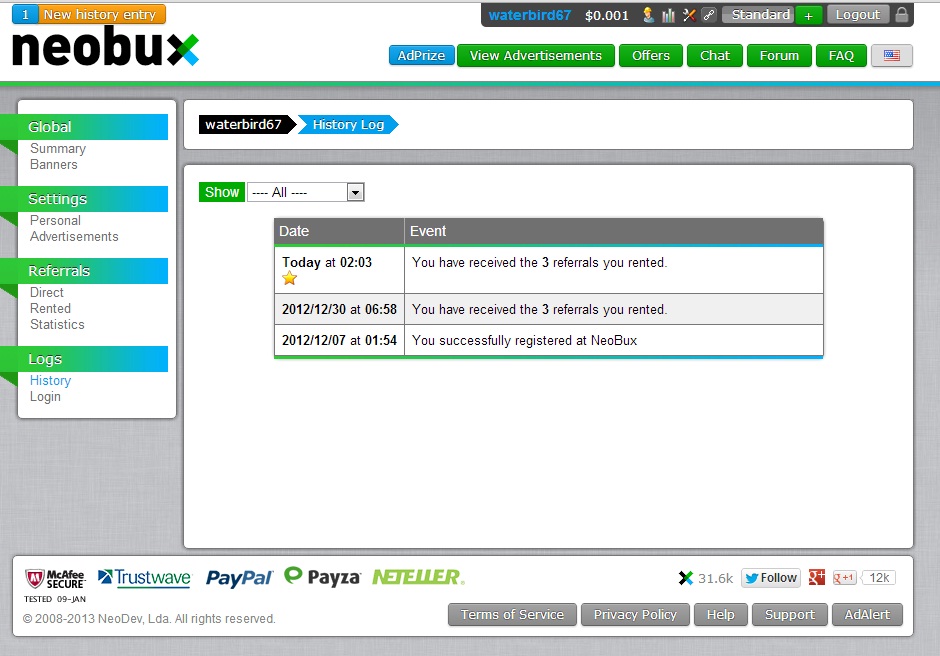940x656 pixels.
Task: Open the chain link icon
Action: point(709,15)
